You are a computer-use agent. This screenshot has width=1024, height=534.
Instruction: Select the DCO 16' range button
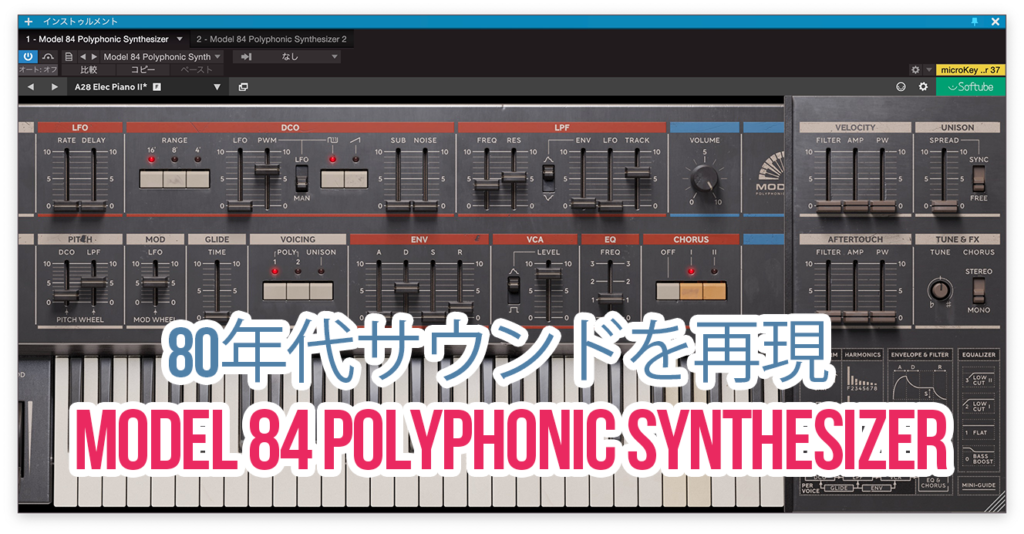pyautogui.click(x=151, y=179)
